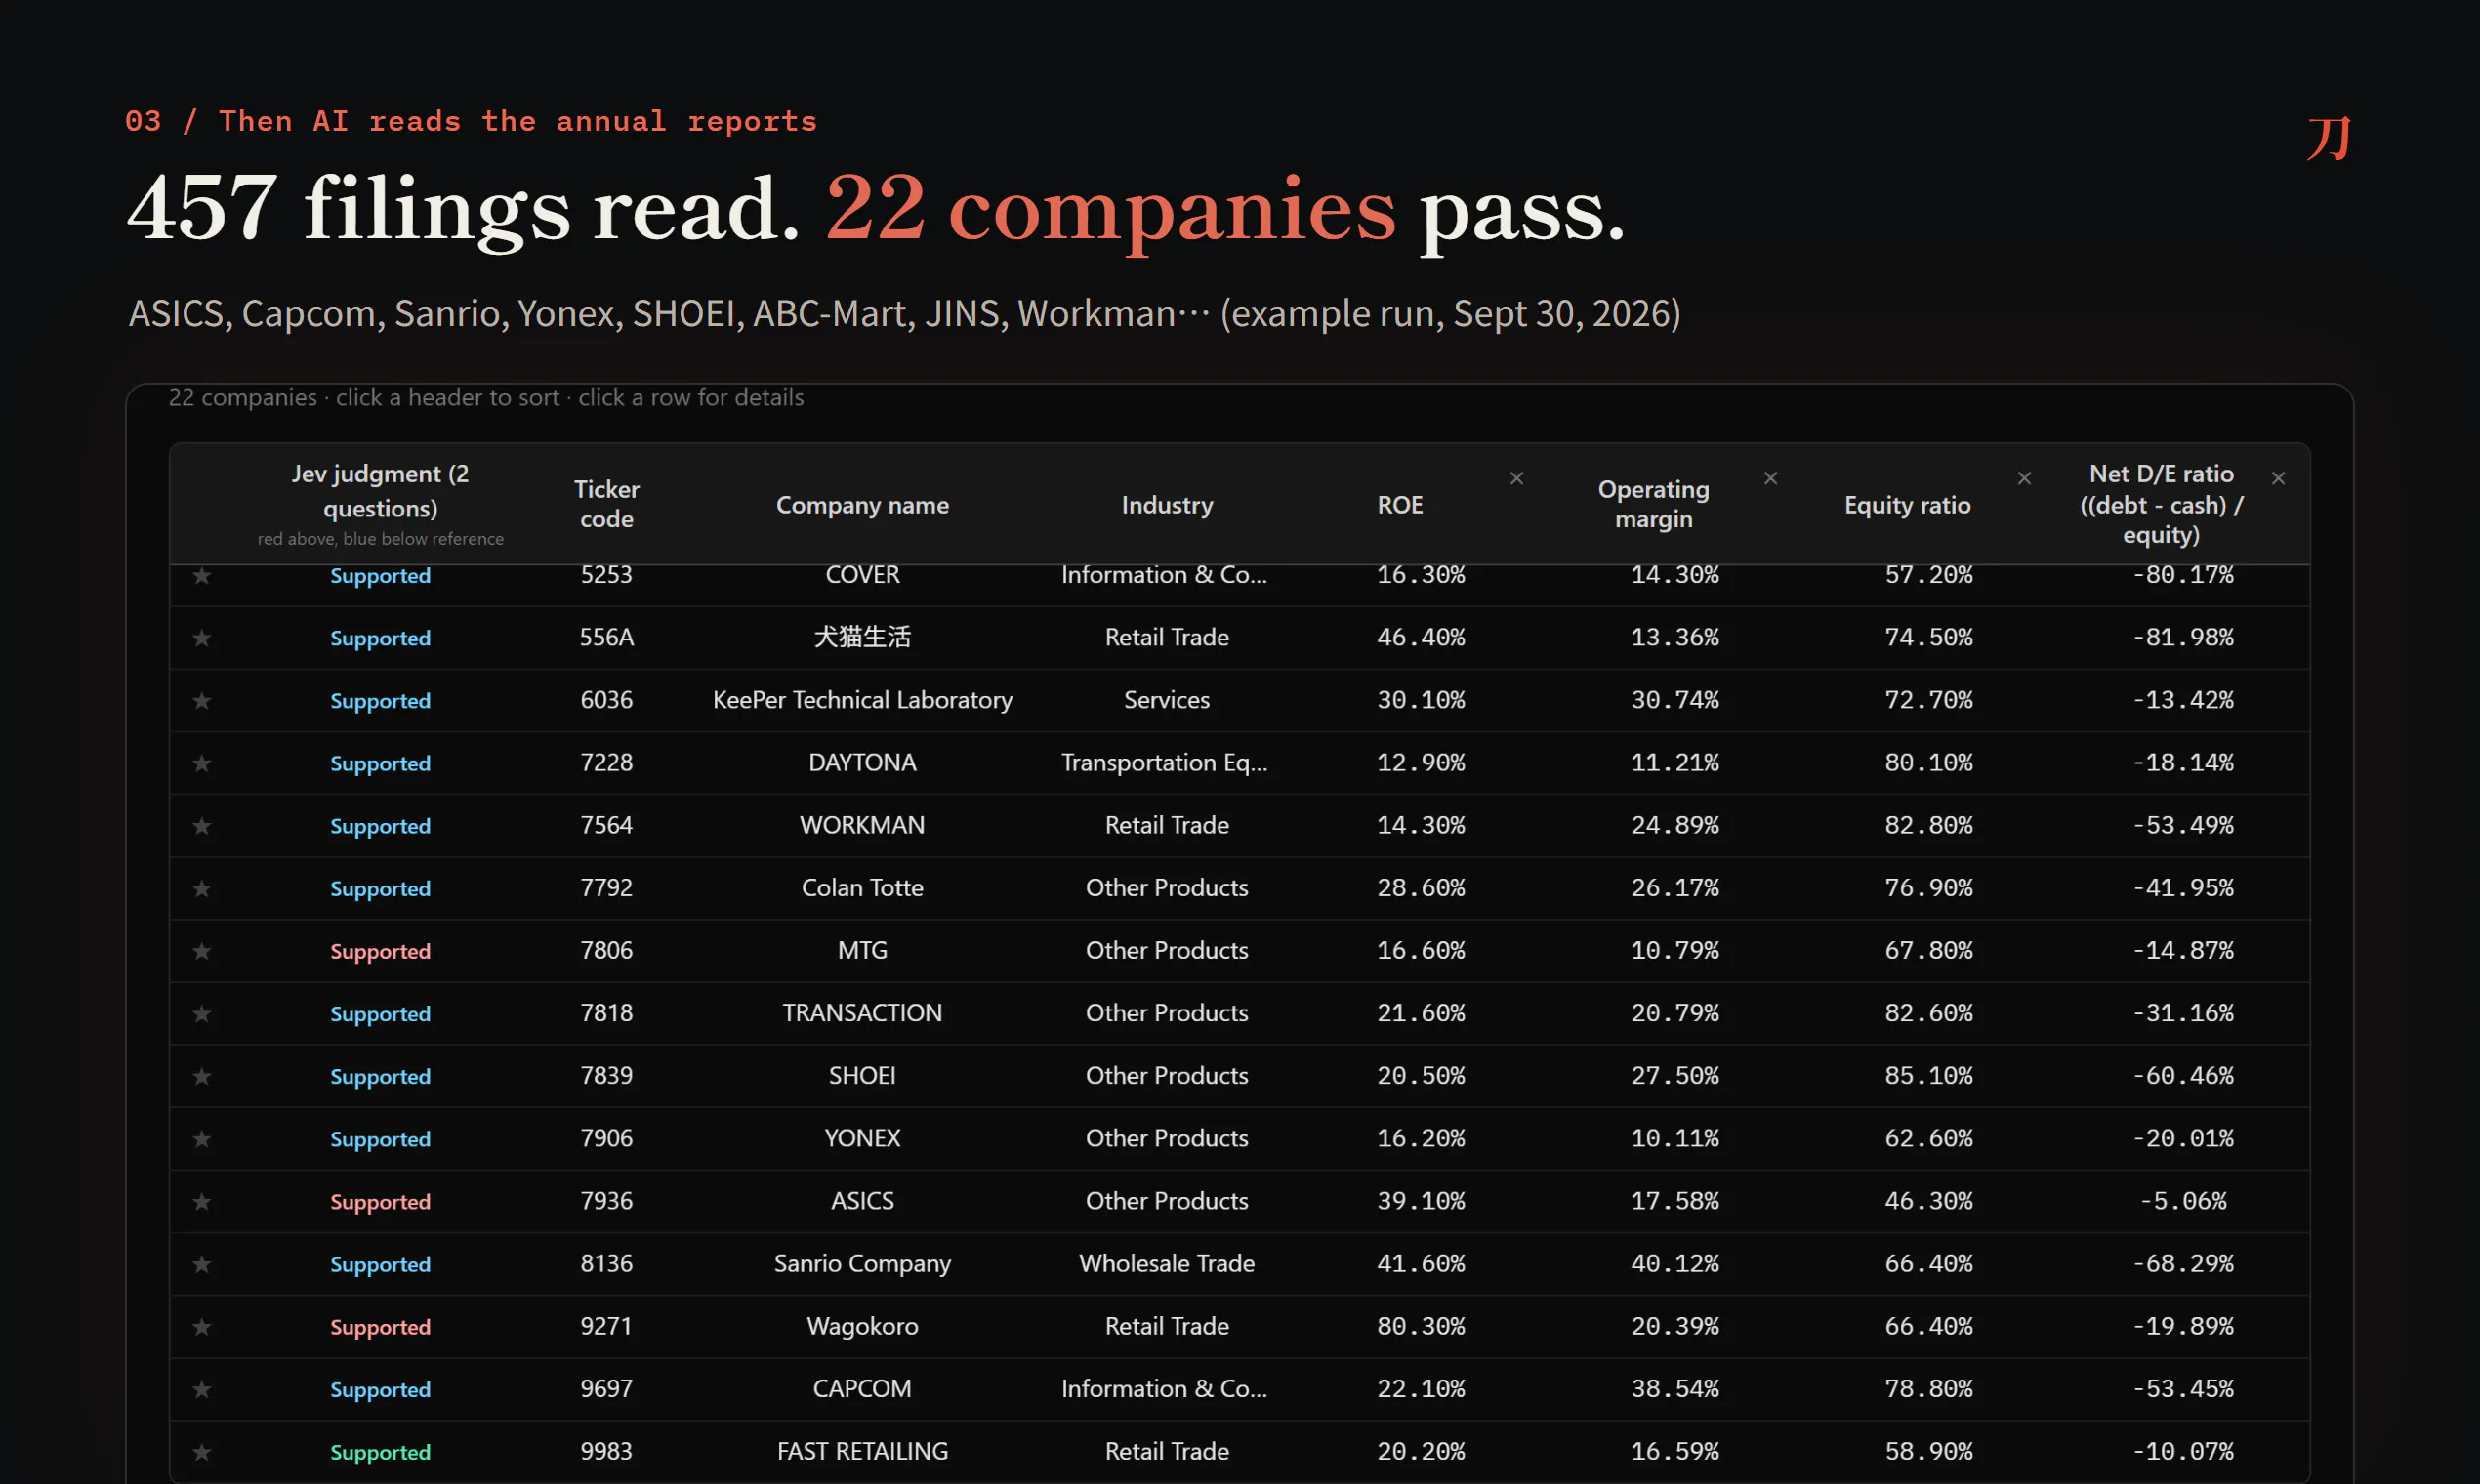Star the TRANSACTION row

(202, 1014)
